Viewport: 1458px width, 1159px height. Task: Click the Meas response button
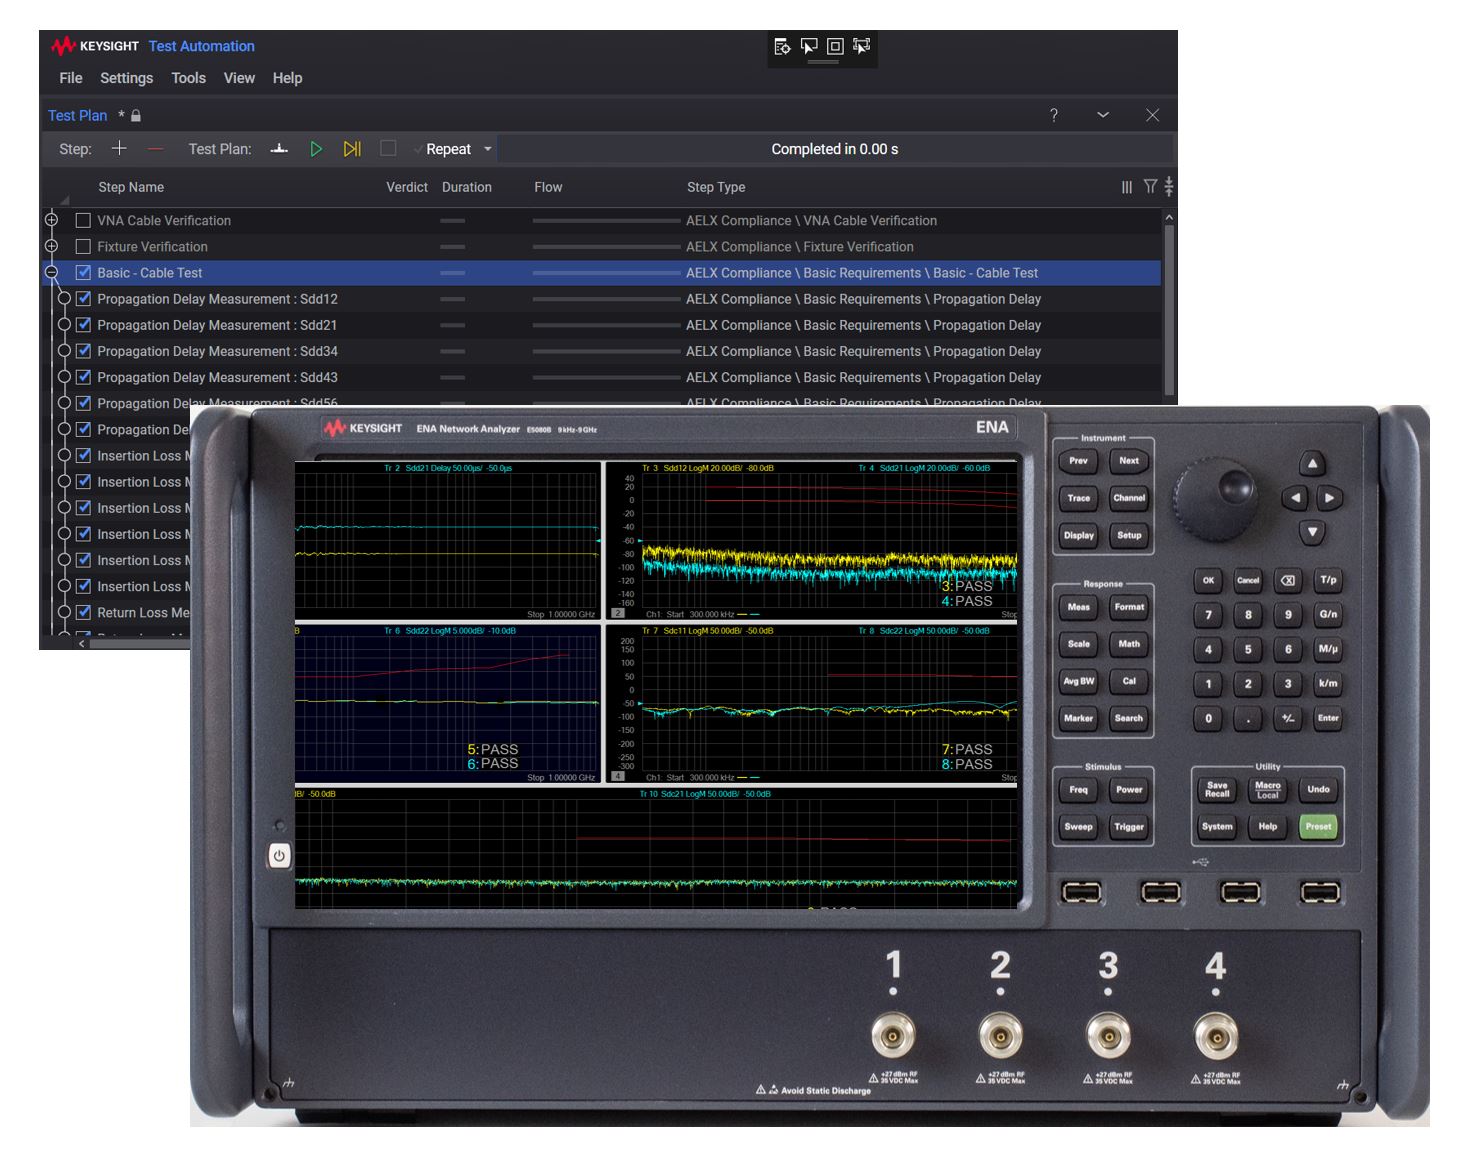click(x=1078, y=607)
